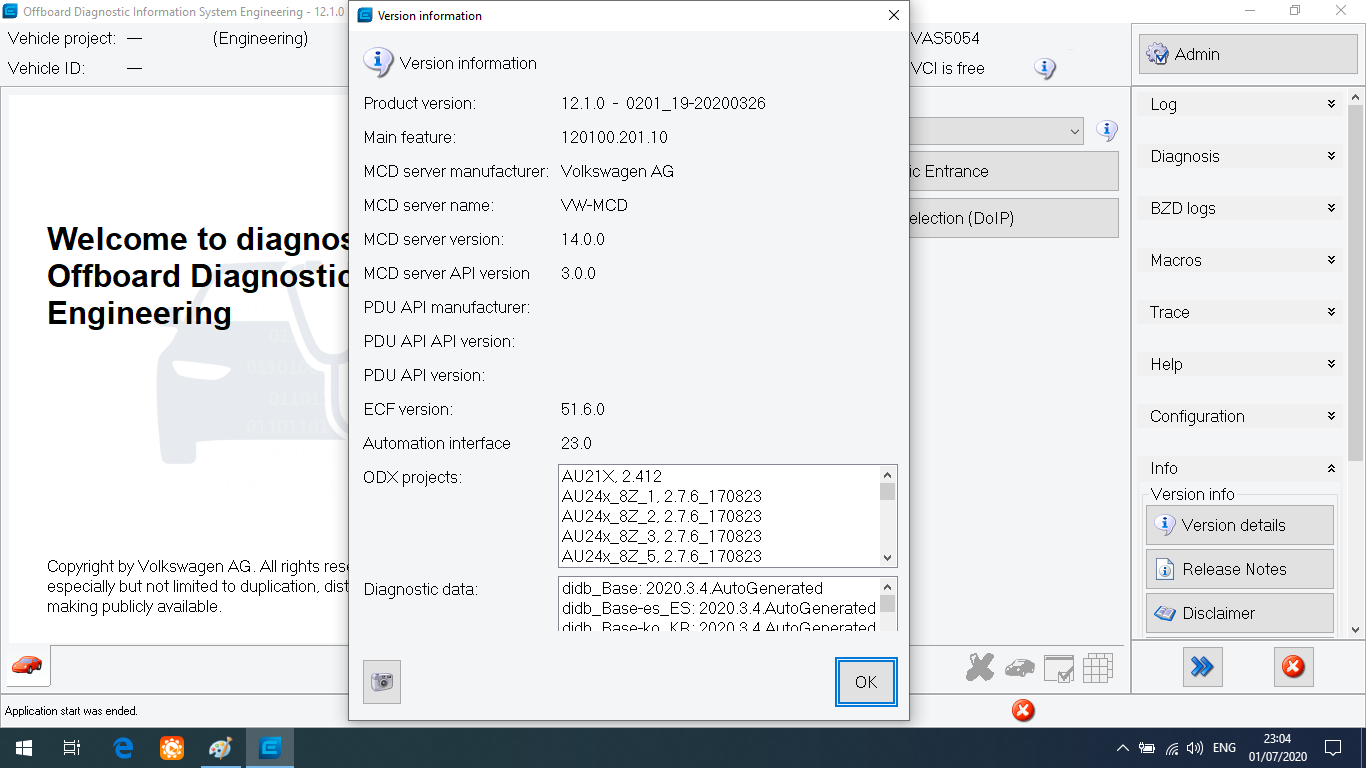
Task: Click the ODIS Engineering taskbar icon
Action: (x=270, y=748)
